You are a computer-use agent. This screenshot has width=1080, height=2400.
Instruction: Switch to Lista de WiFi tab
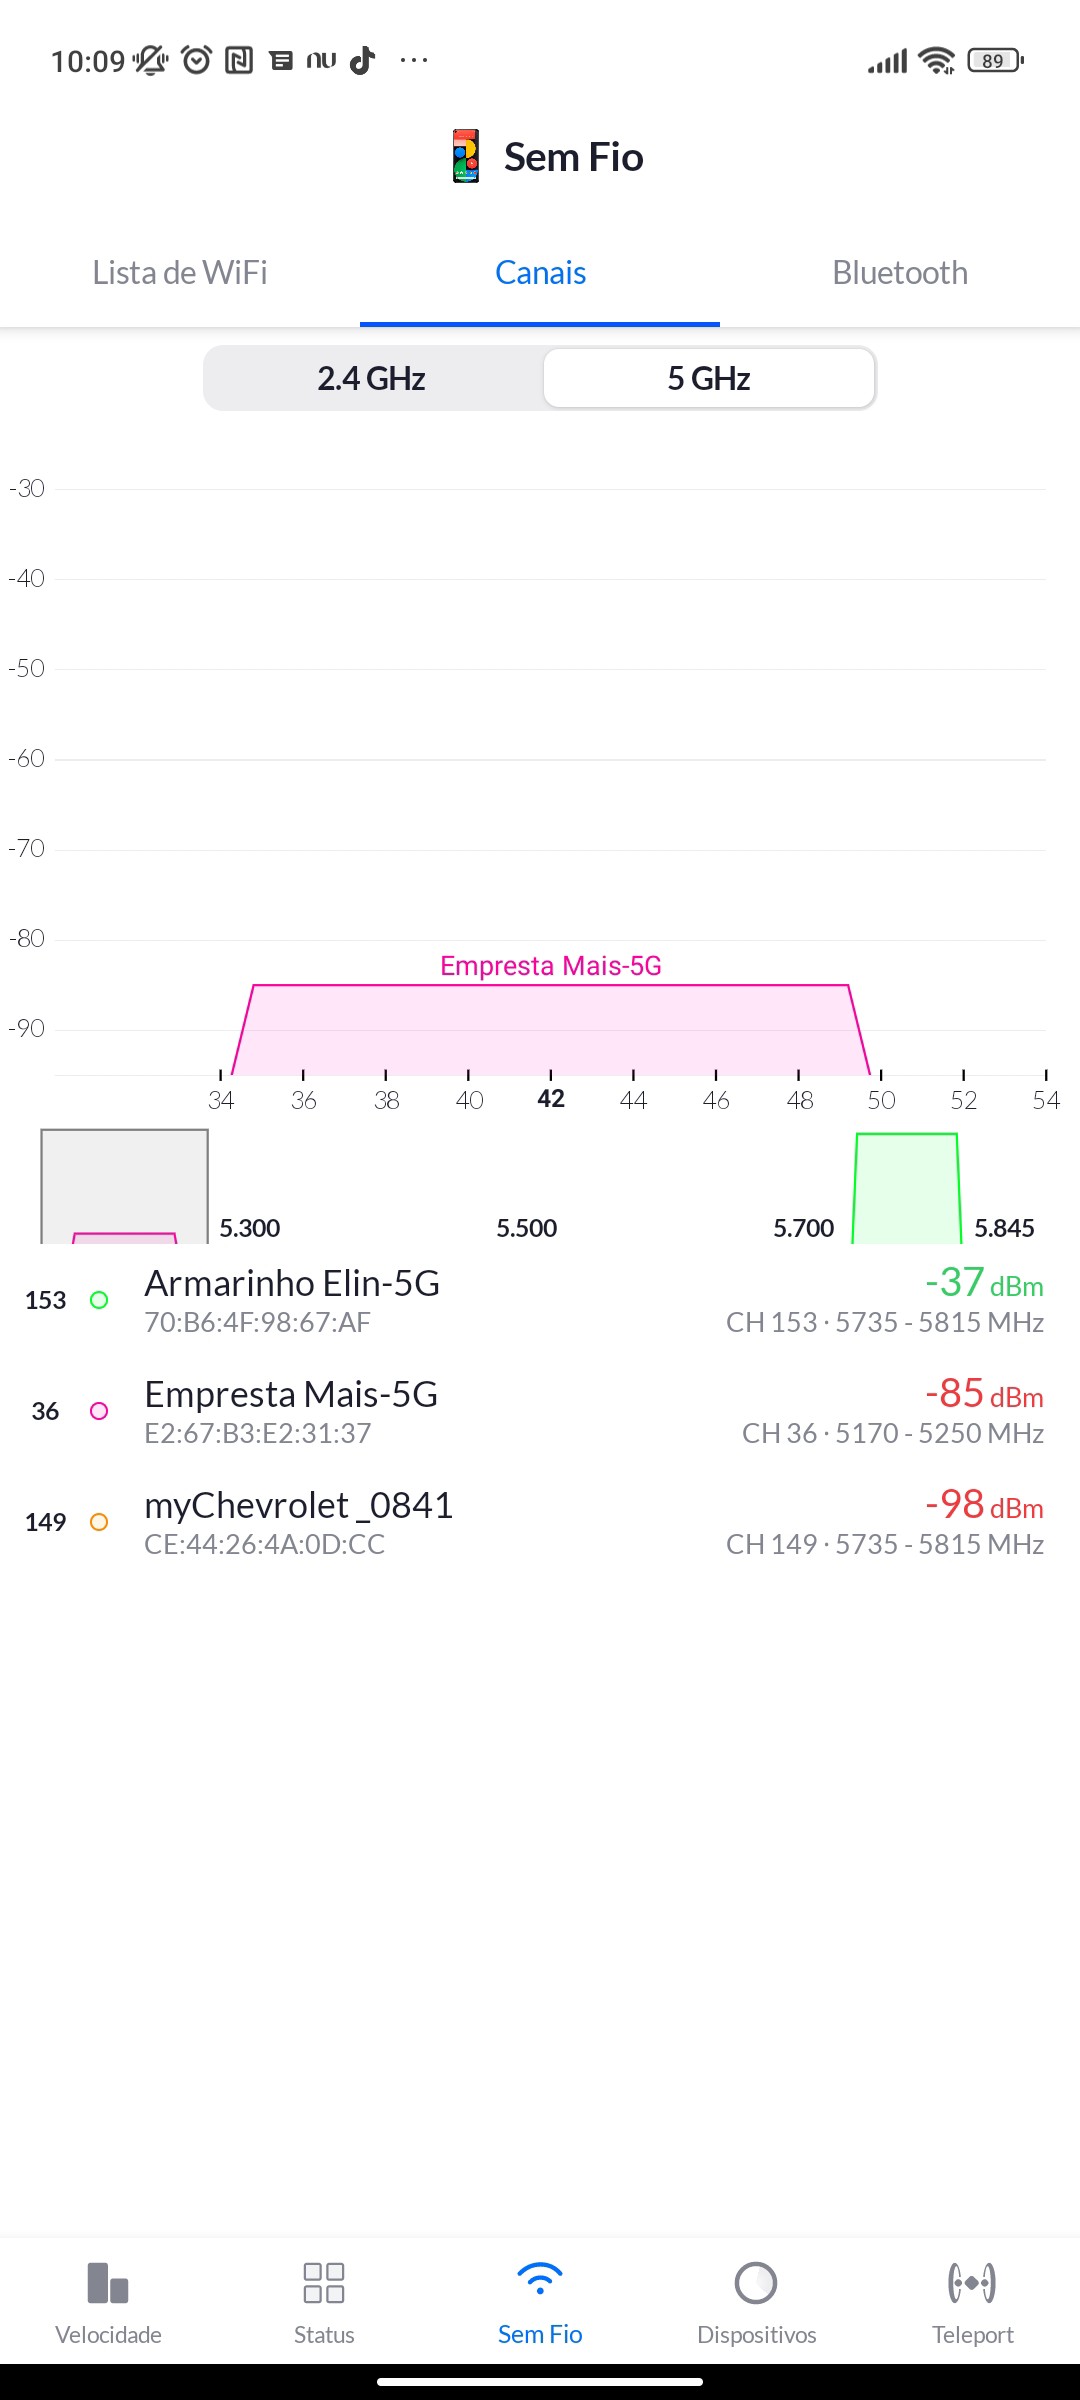tap(180, 273)
